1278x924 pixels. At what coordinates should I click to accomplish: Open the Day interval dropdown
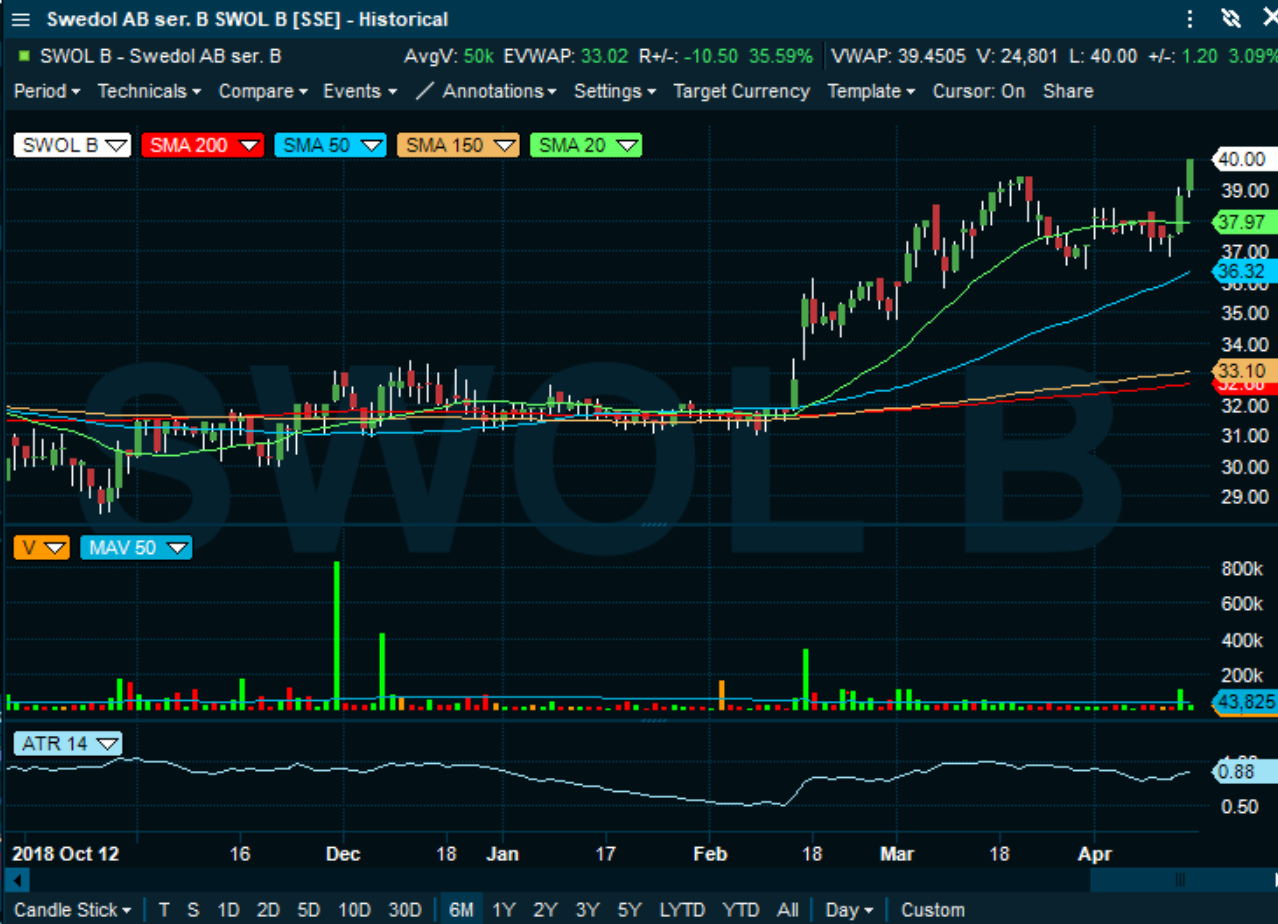[x=849, y=910]
